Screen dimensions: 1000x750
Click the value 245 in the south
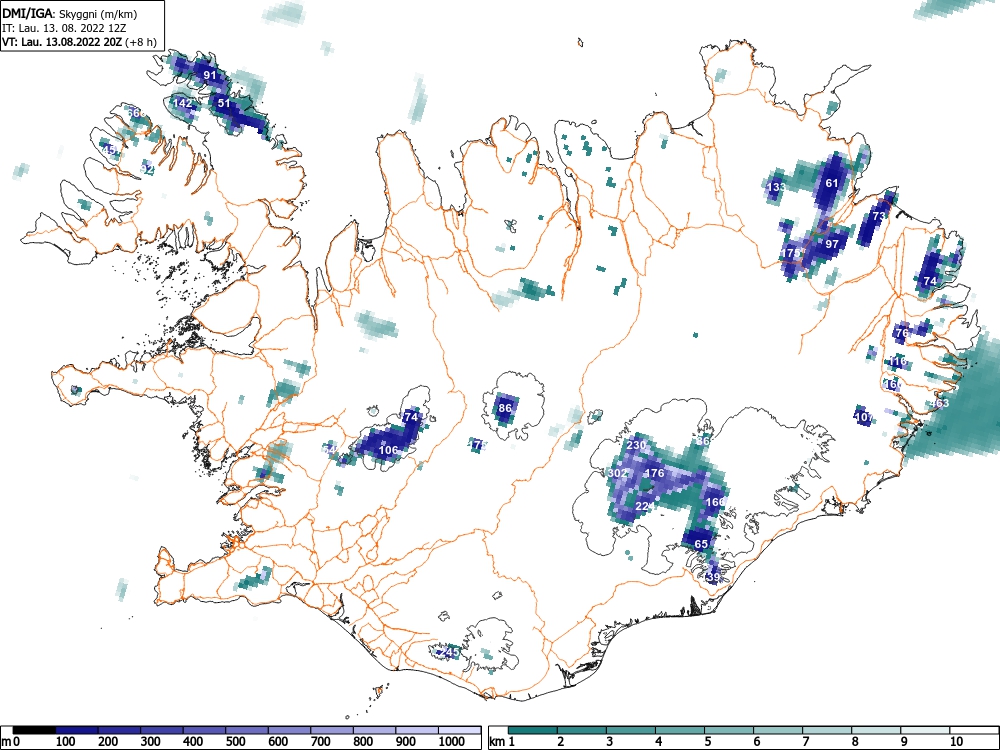[450, 652]
